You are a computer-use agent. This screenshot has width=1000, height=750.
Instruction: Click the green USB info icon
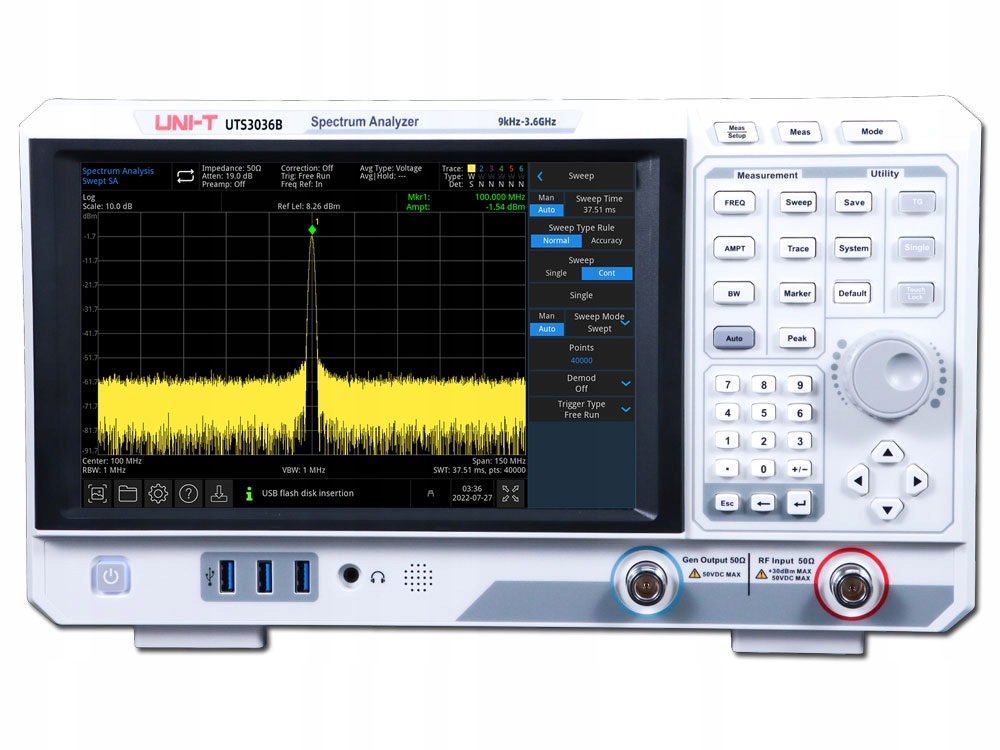coord(249,494)
